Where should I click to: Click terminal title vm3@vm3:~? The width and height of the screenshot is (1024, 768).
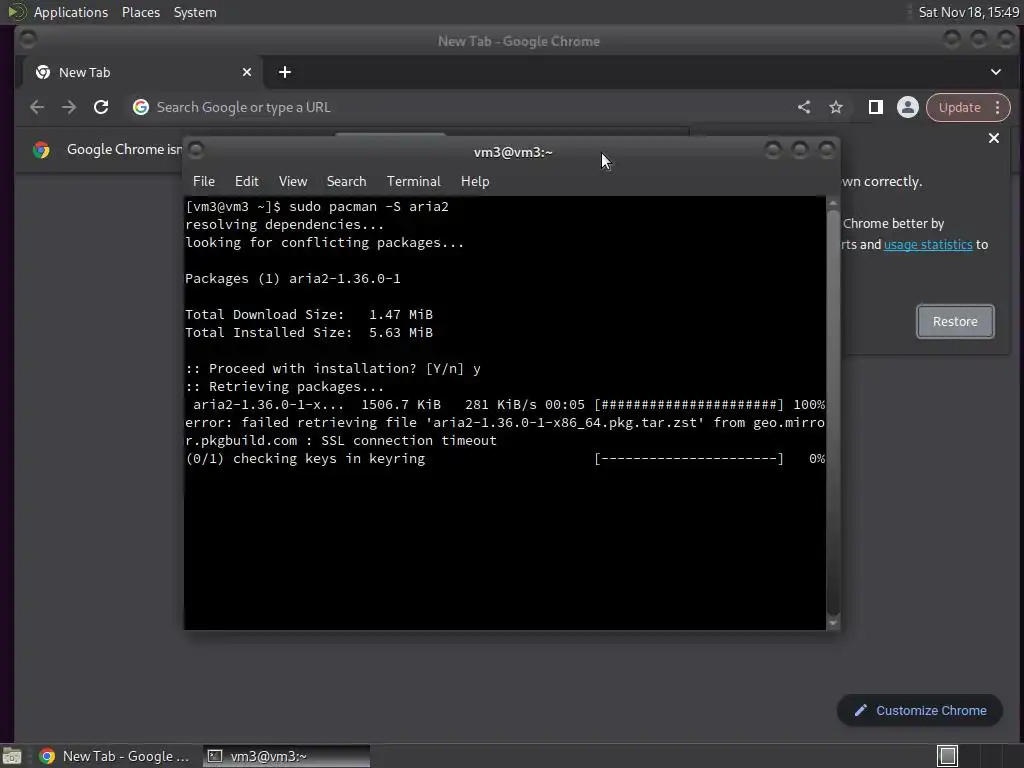pyautogui.click(x=513, y=152)
